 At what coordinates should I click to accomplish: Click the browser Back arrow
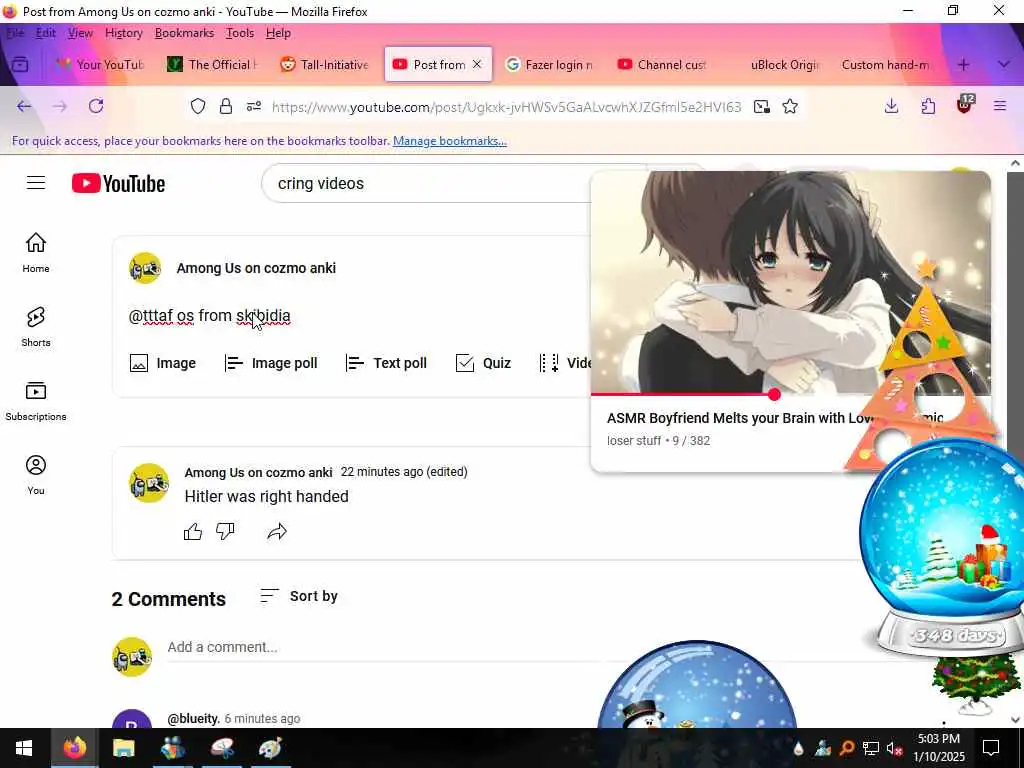pyautogui.click(x=24, y=106)
